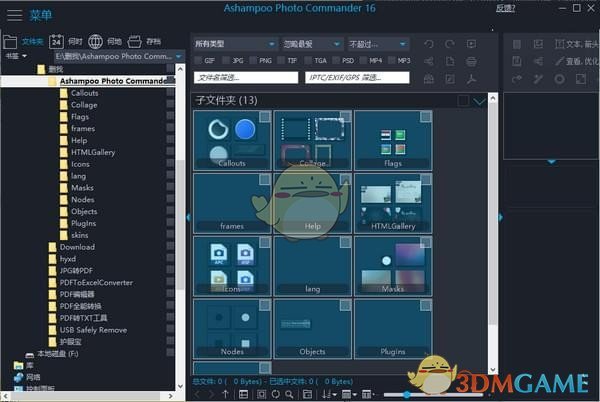Click the window layout icon in bottom bar

307,394
